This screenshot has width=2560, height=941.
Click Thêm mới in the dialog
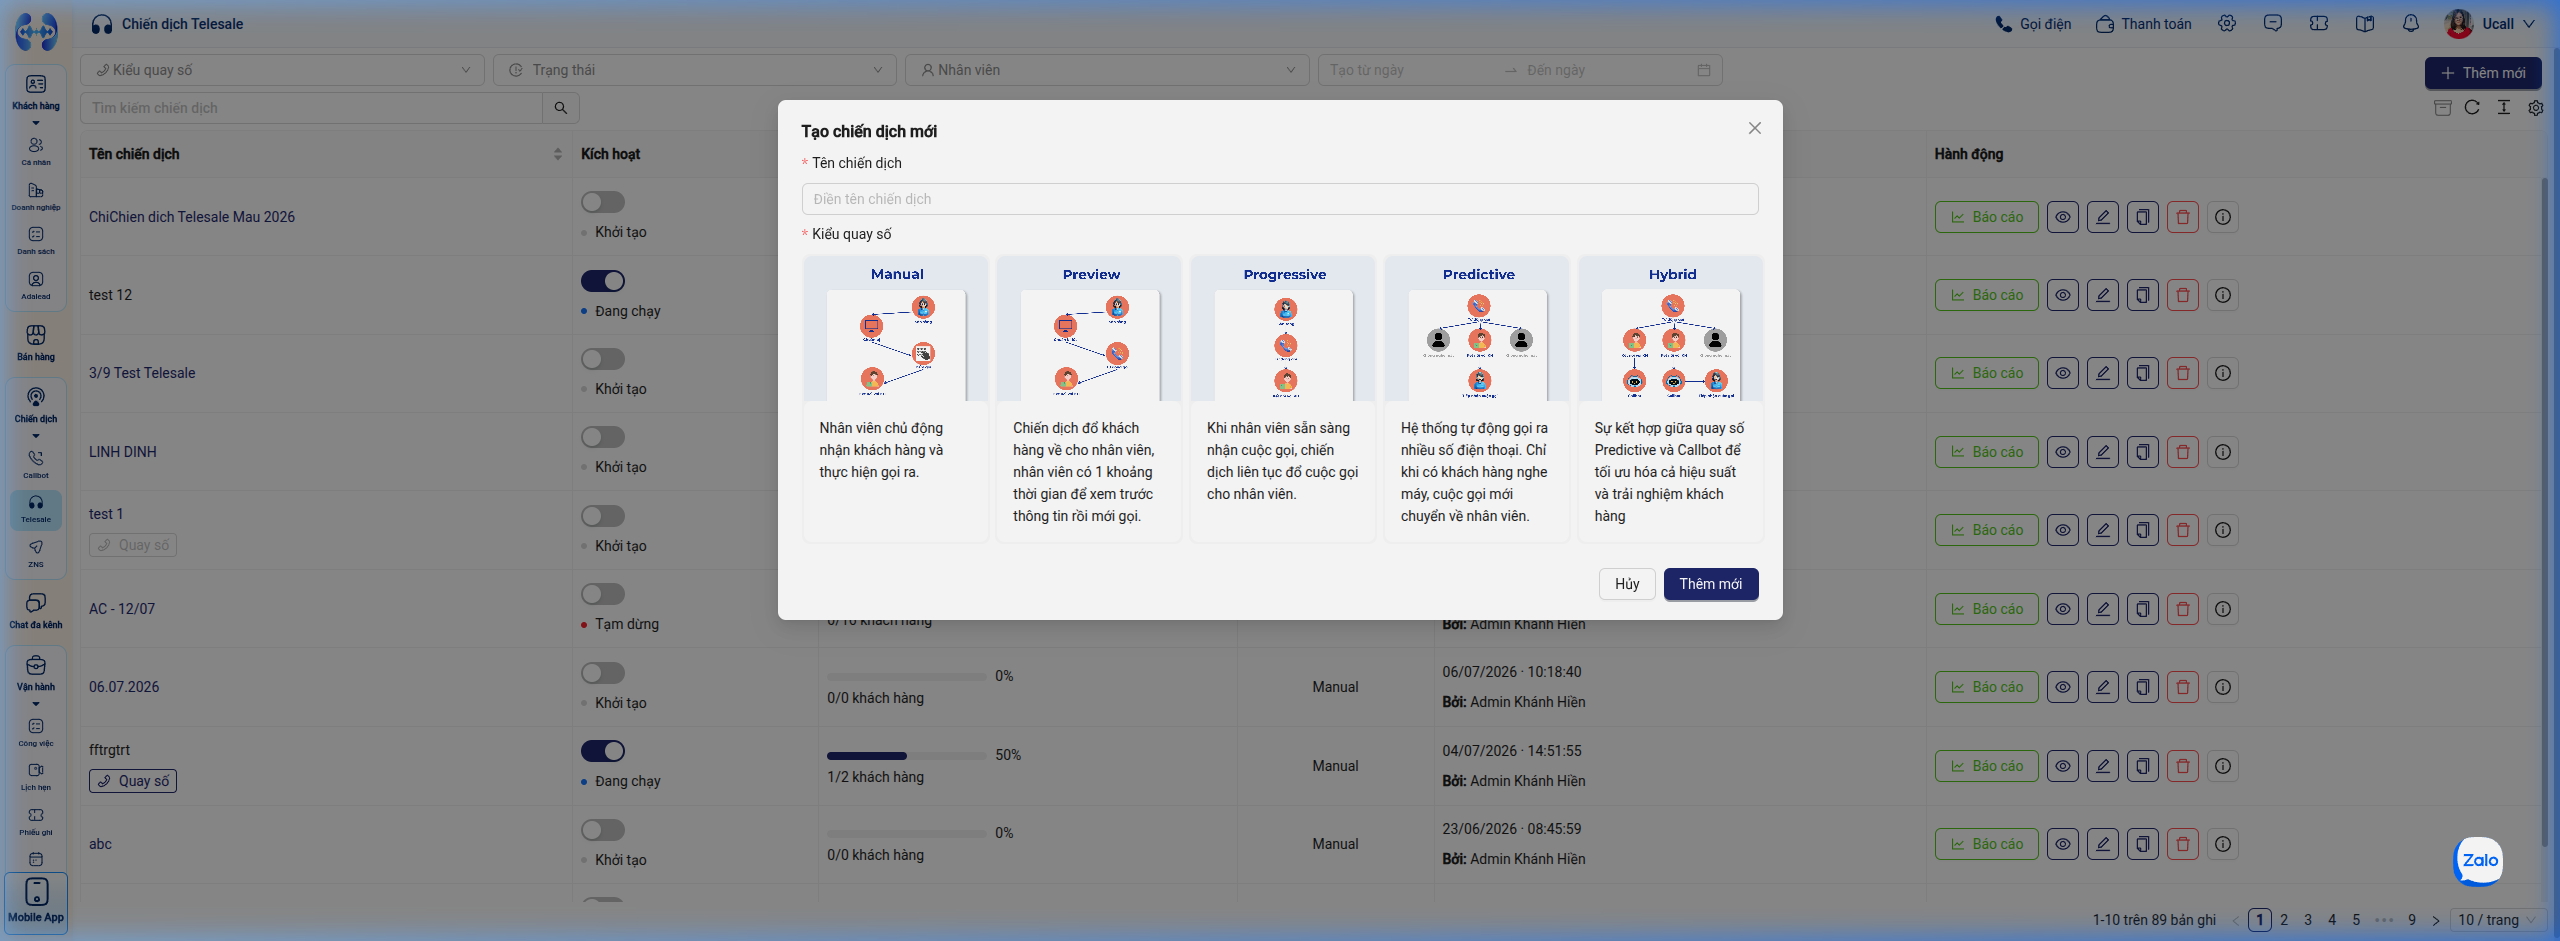point(1711,584)
